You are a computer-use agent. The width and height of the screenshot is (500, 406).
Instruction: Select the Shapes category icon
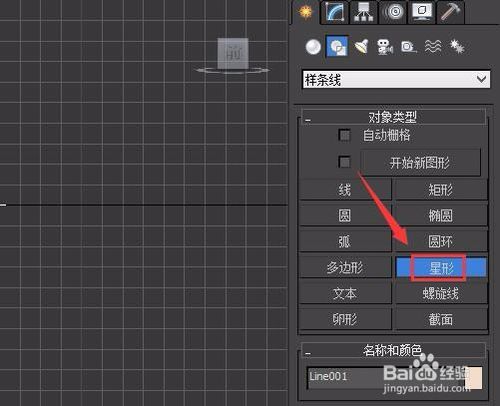337,46
